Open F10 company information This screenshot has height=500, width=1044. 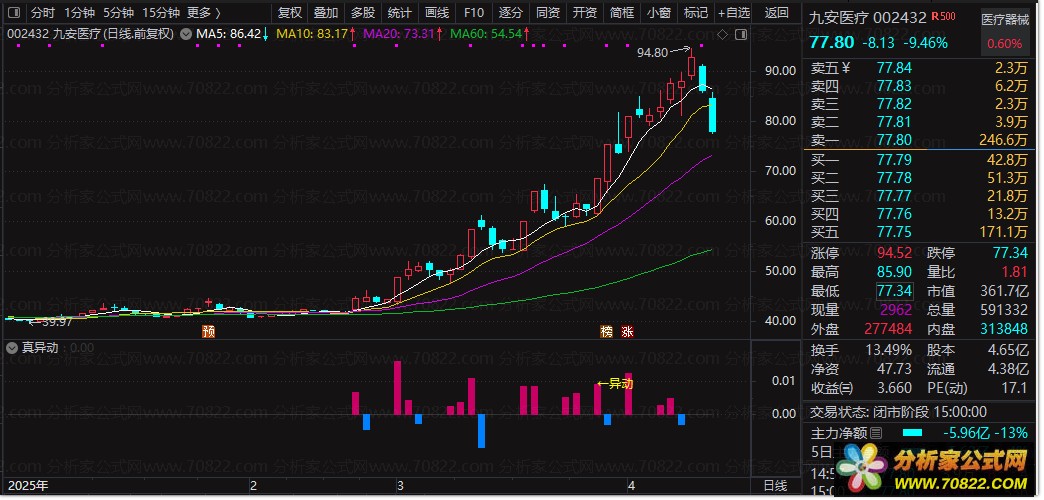[473, 12]
